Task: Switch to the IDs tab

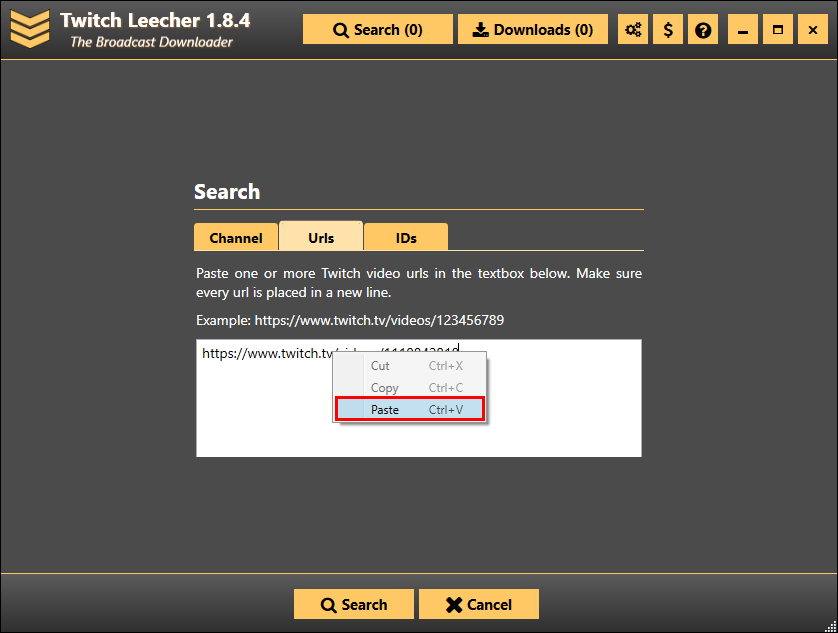Action: click(x=406, y=237)
